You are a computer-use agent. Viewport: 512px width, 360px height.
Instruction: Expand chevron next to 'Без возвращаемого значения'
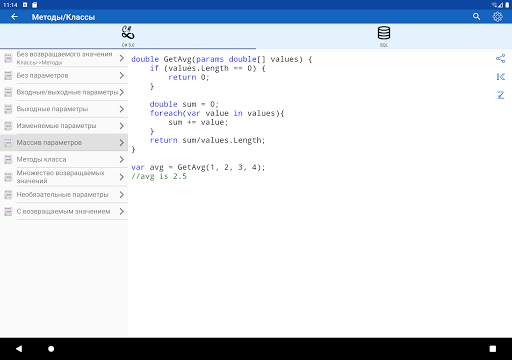[122, 58]
